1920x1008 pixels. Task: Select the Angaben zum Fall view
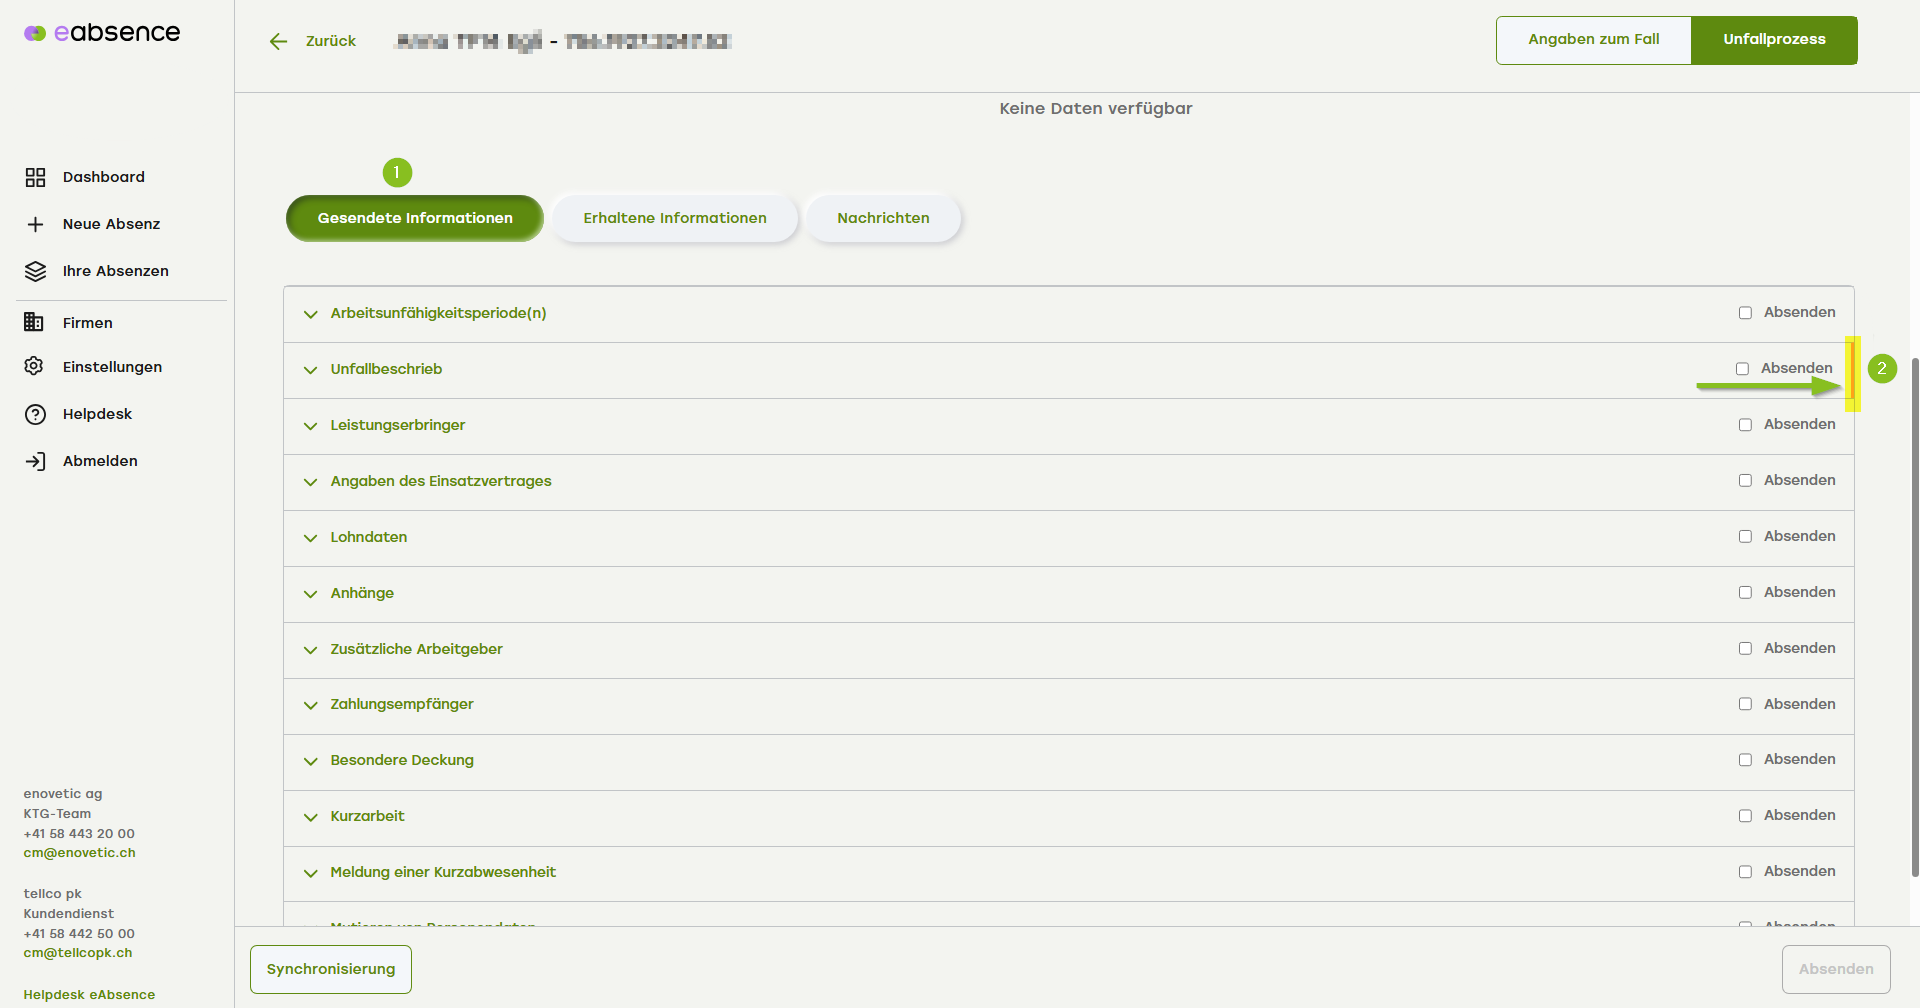tap(1593, 40)
